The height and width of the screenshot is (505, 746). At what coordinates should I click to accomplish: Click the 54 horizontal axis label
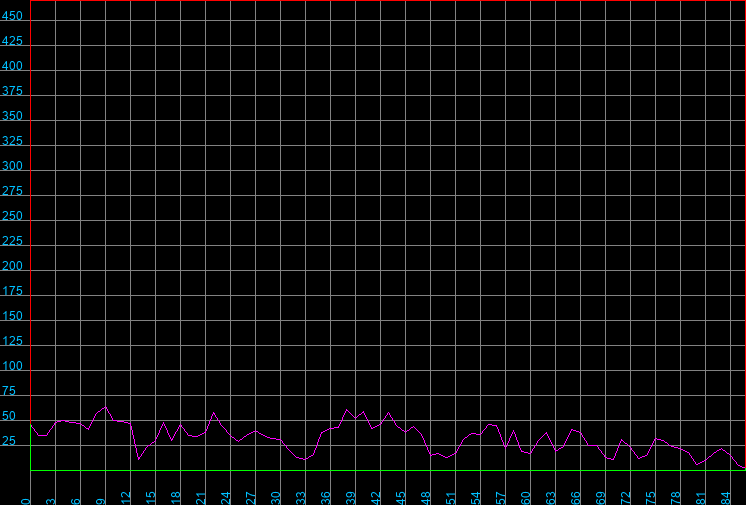pos(476,498)
